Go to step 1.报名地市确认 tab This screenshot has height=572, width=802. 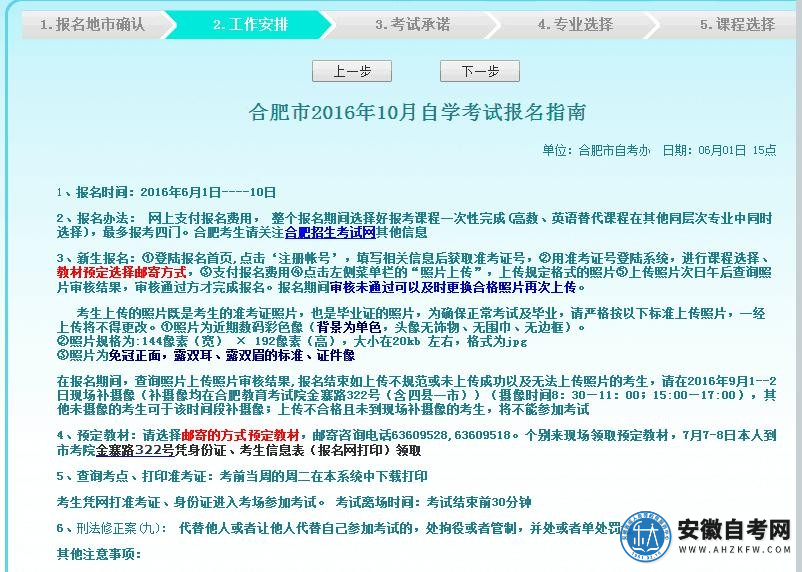click(x=95, y=25)
